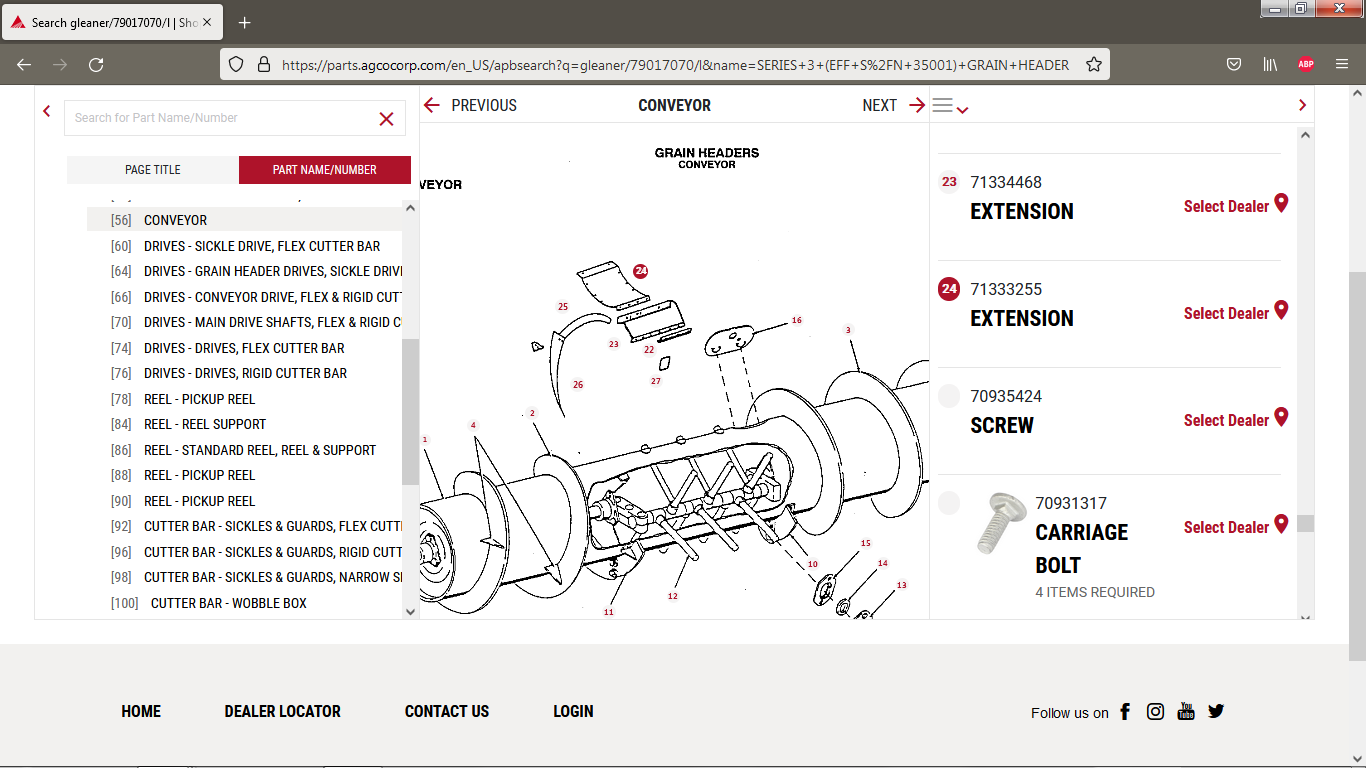Click the main page scrollbar thumb

pos(1357,466)
